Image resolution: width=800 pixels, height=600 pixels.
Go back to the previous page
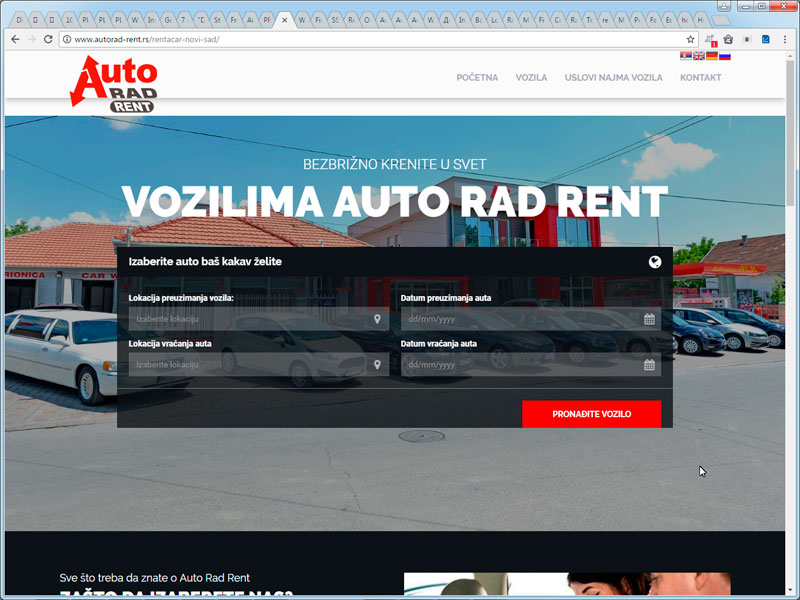(15, 39)
